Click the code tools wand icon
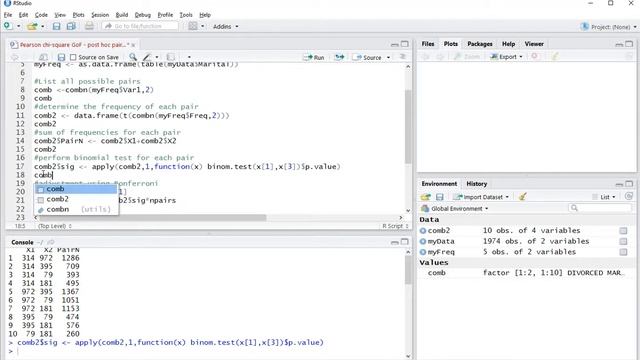This screenshot has height=360, width=640. (147, 57)
